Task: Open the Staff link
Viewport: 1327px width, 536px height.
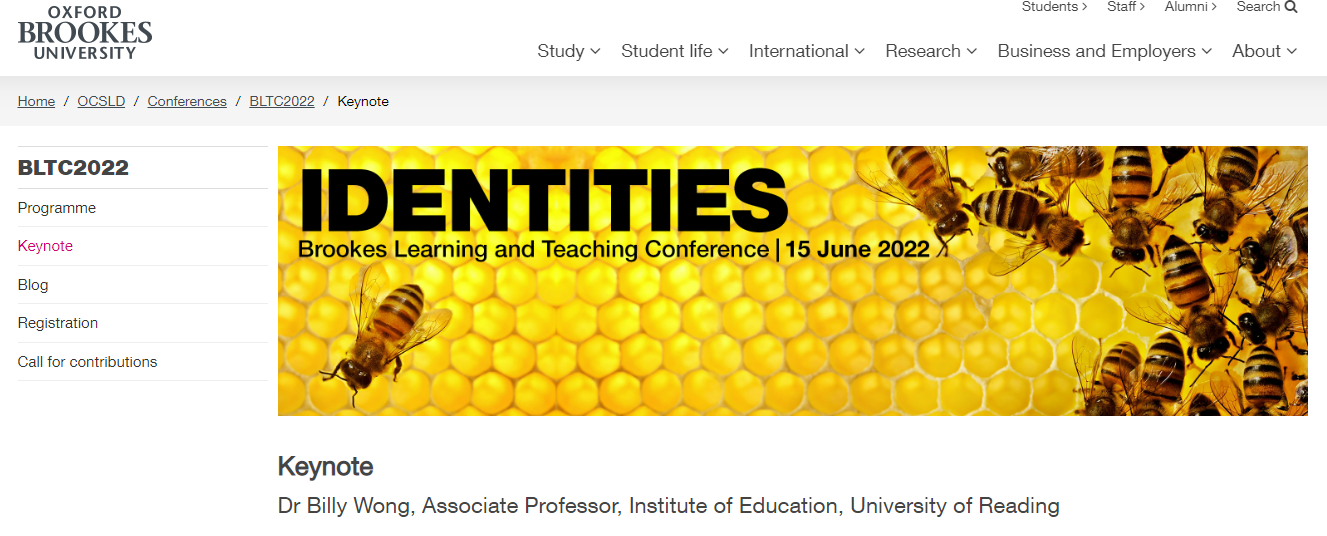Action: pos(1126,7)
